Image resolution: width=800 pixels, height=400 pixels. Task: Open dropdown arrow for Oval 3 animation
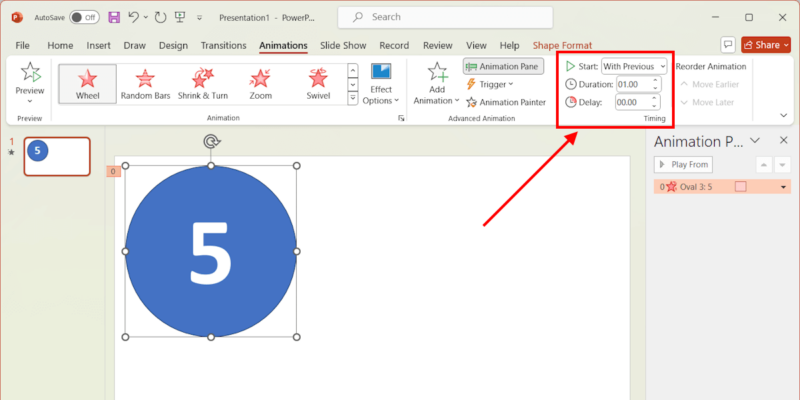(784, 187)
